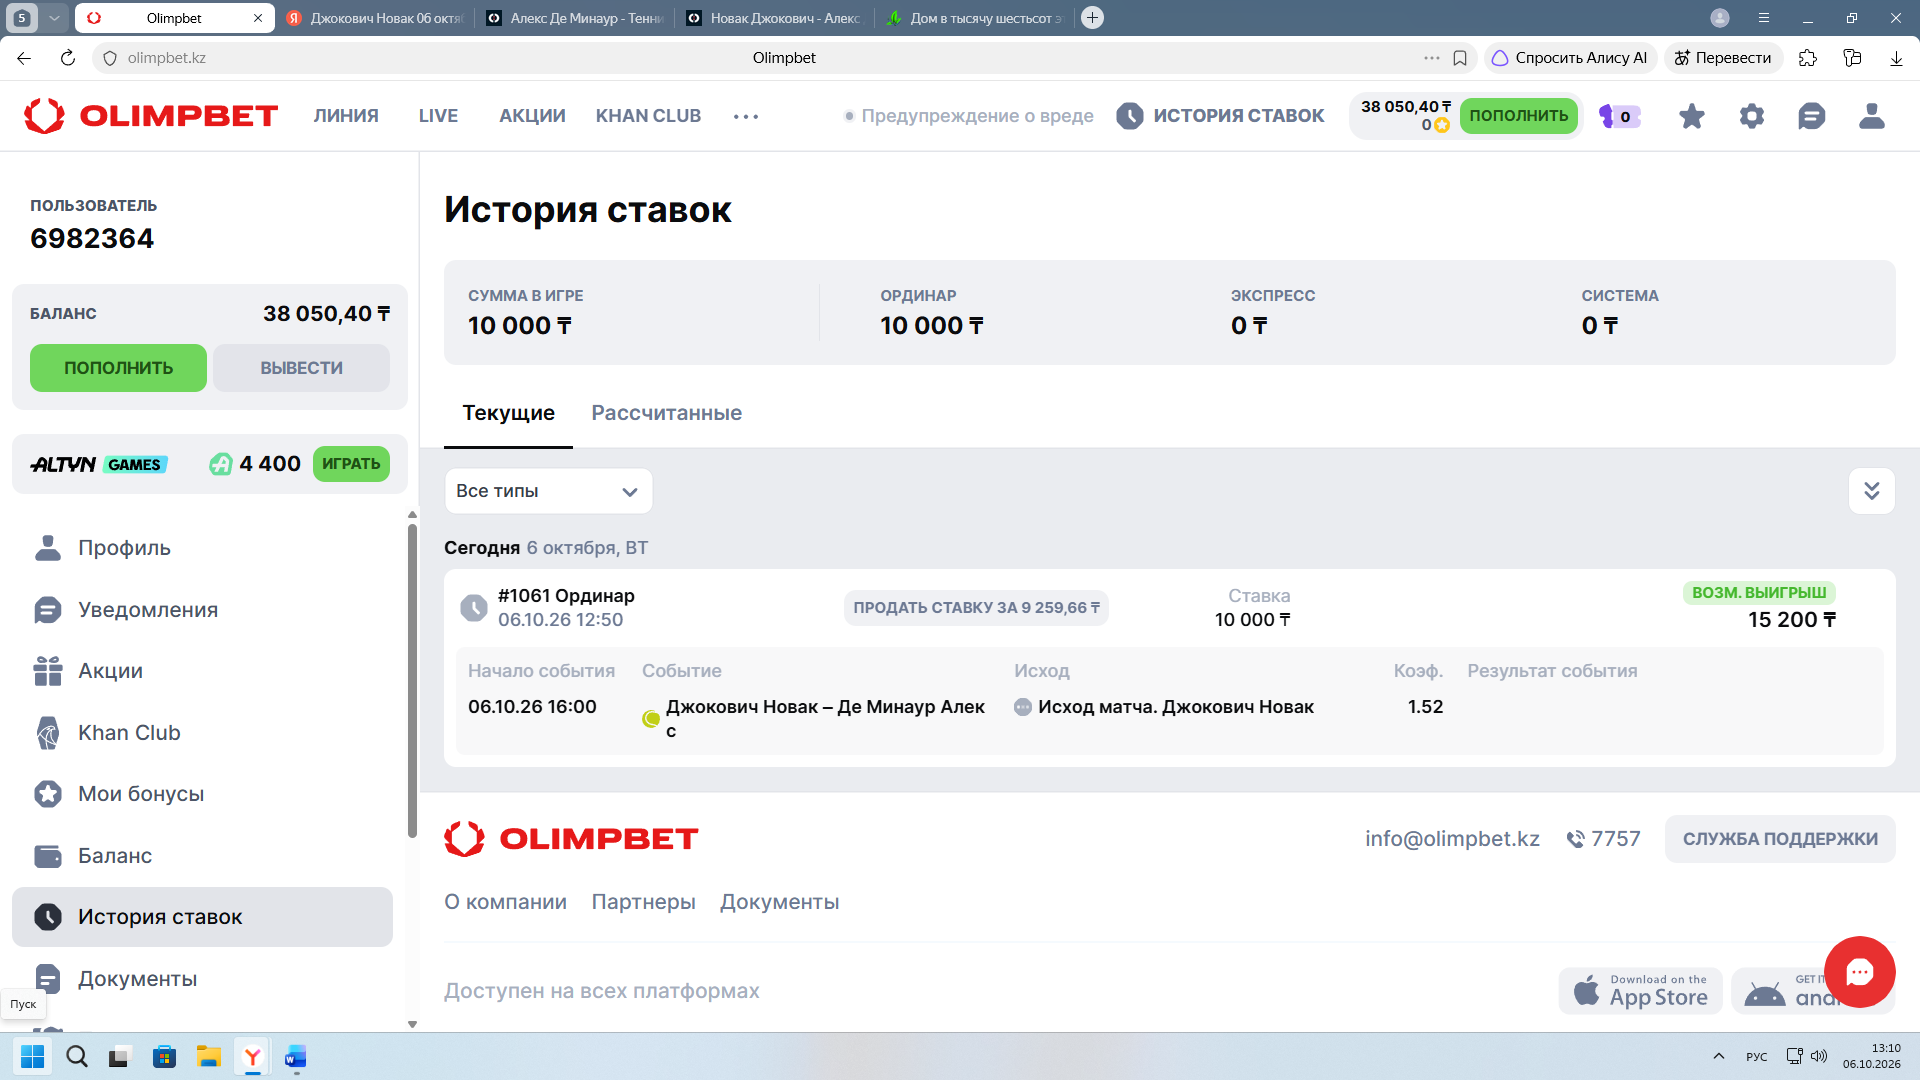Click the sidebar vertical scrollbar
Image resolution: width=1920 pixels, height=1080 pixels.
(412, 680)
